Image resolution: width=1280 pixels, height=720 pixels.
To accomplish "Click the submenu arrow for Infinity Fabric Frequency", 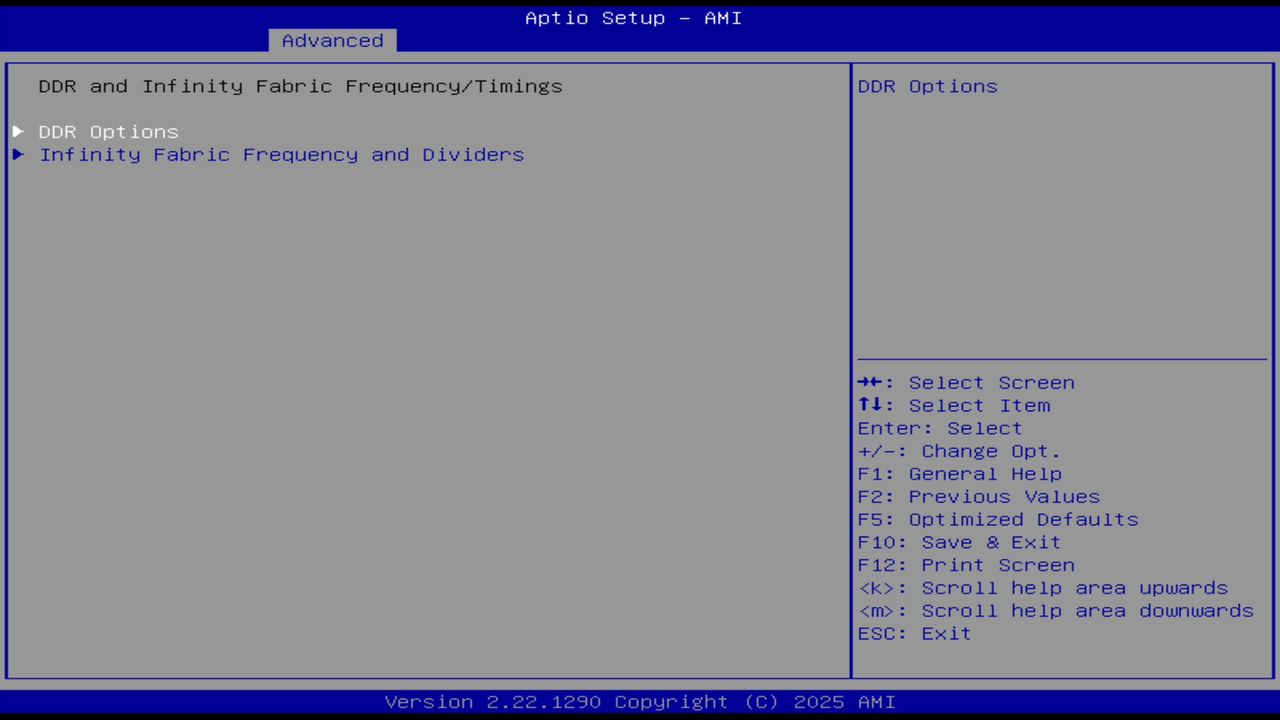I will (x=17, y=154).
